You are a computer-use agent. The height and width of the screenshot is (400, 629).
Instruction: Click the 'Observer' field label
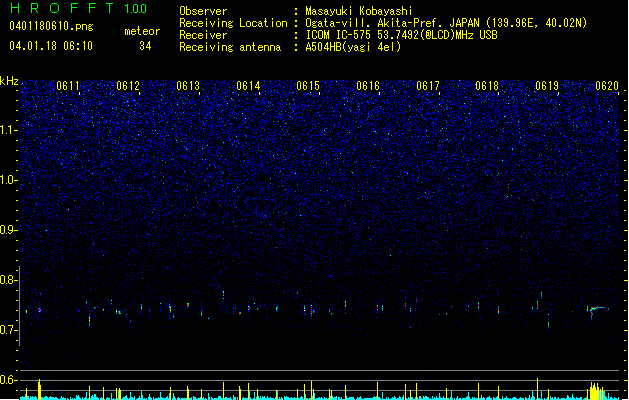coord(203,11)
